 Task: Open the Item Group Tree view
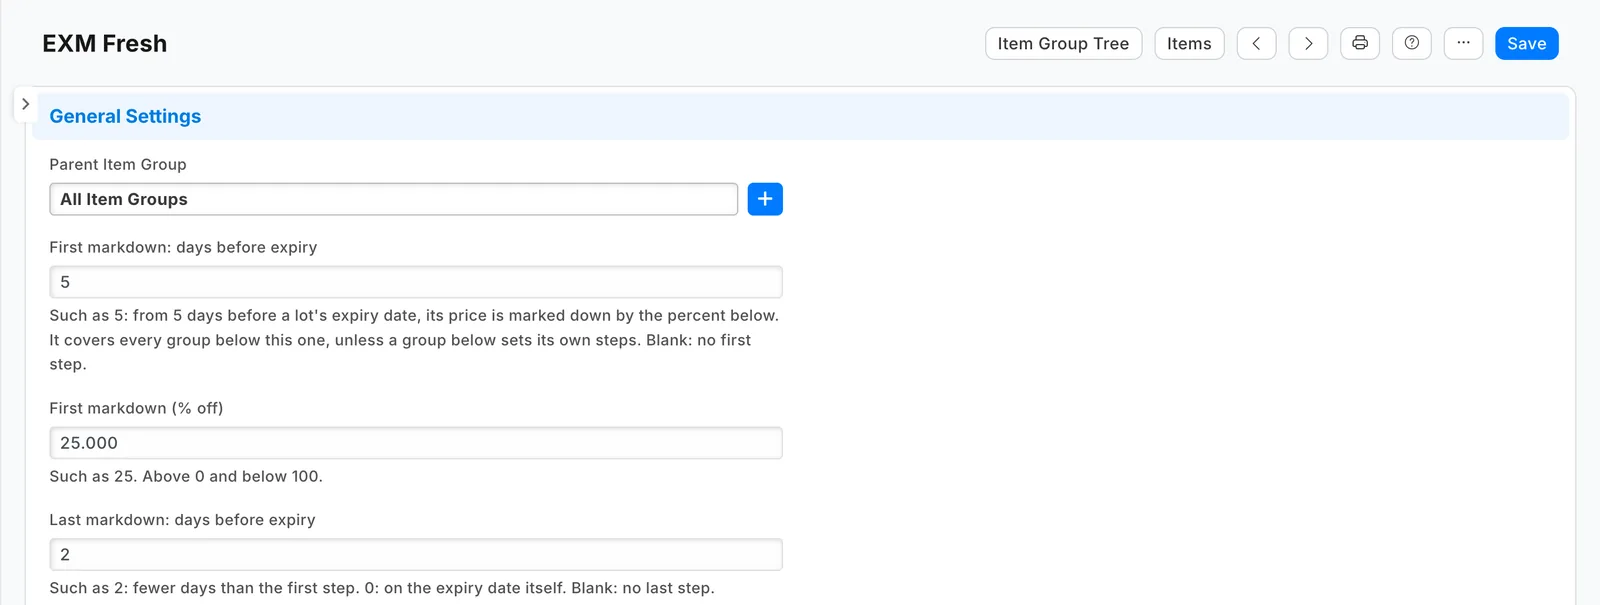pyautogui.click(x=1063, y=43)
